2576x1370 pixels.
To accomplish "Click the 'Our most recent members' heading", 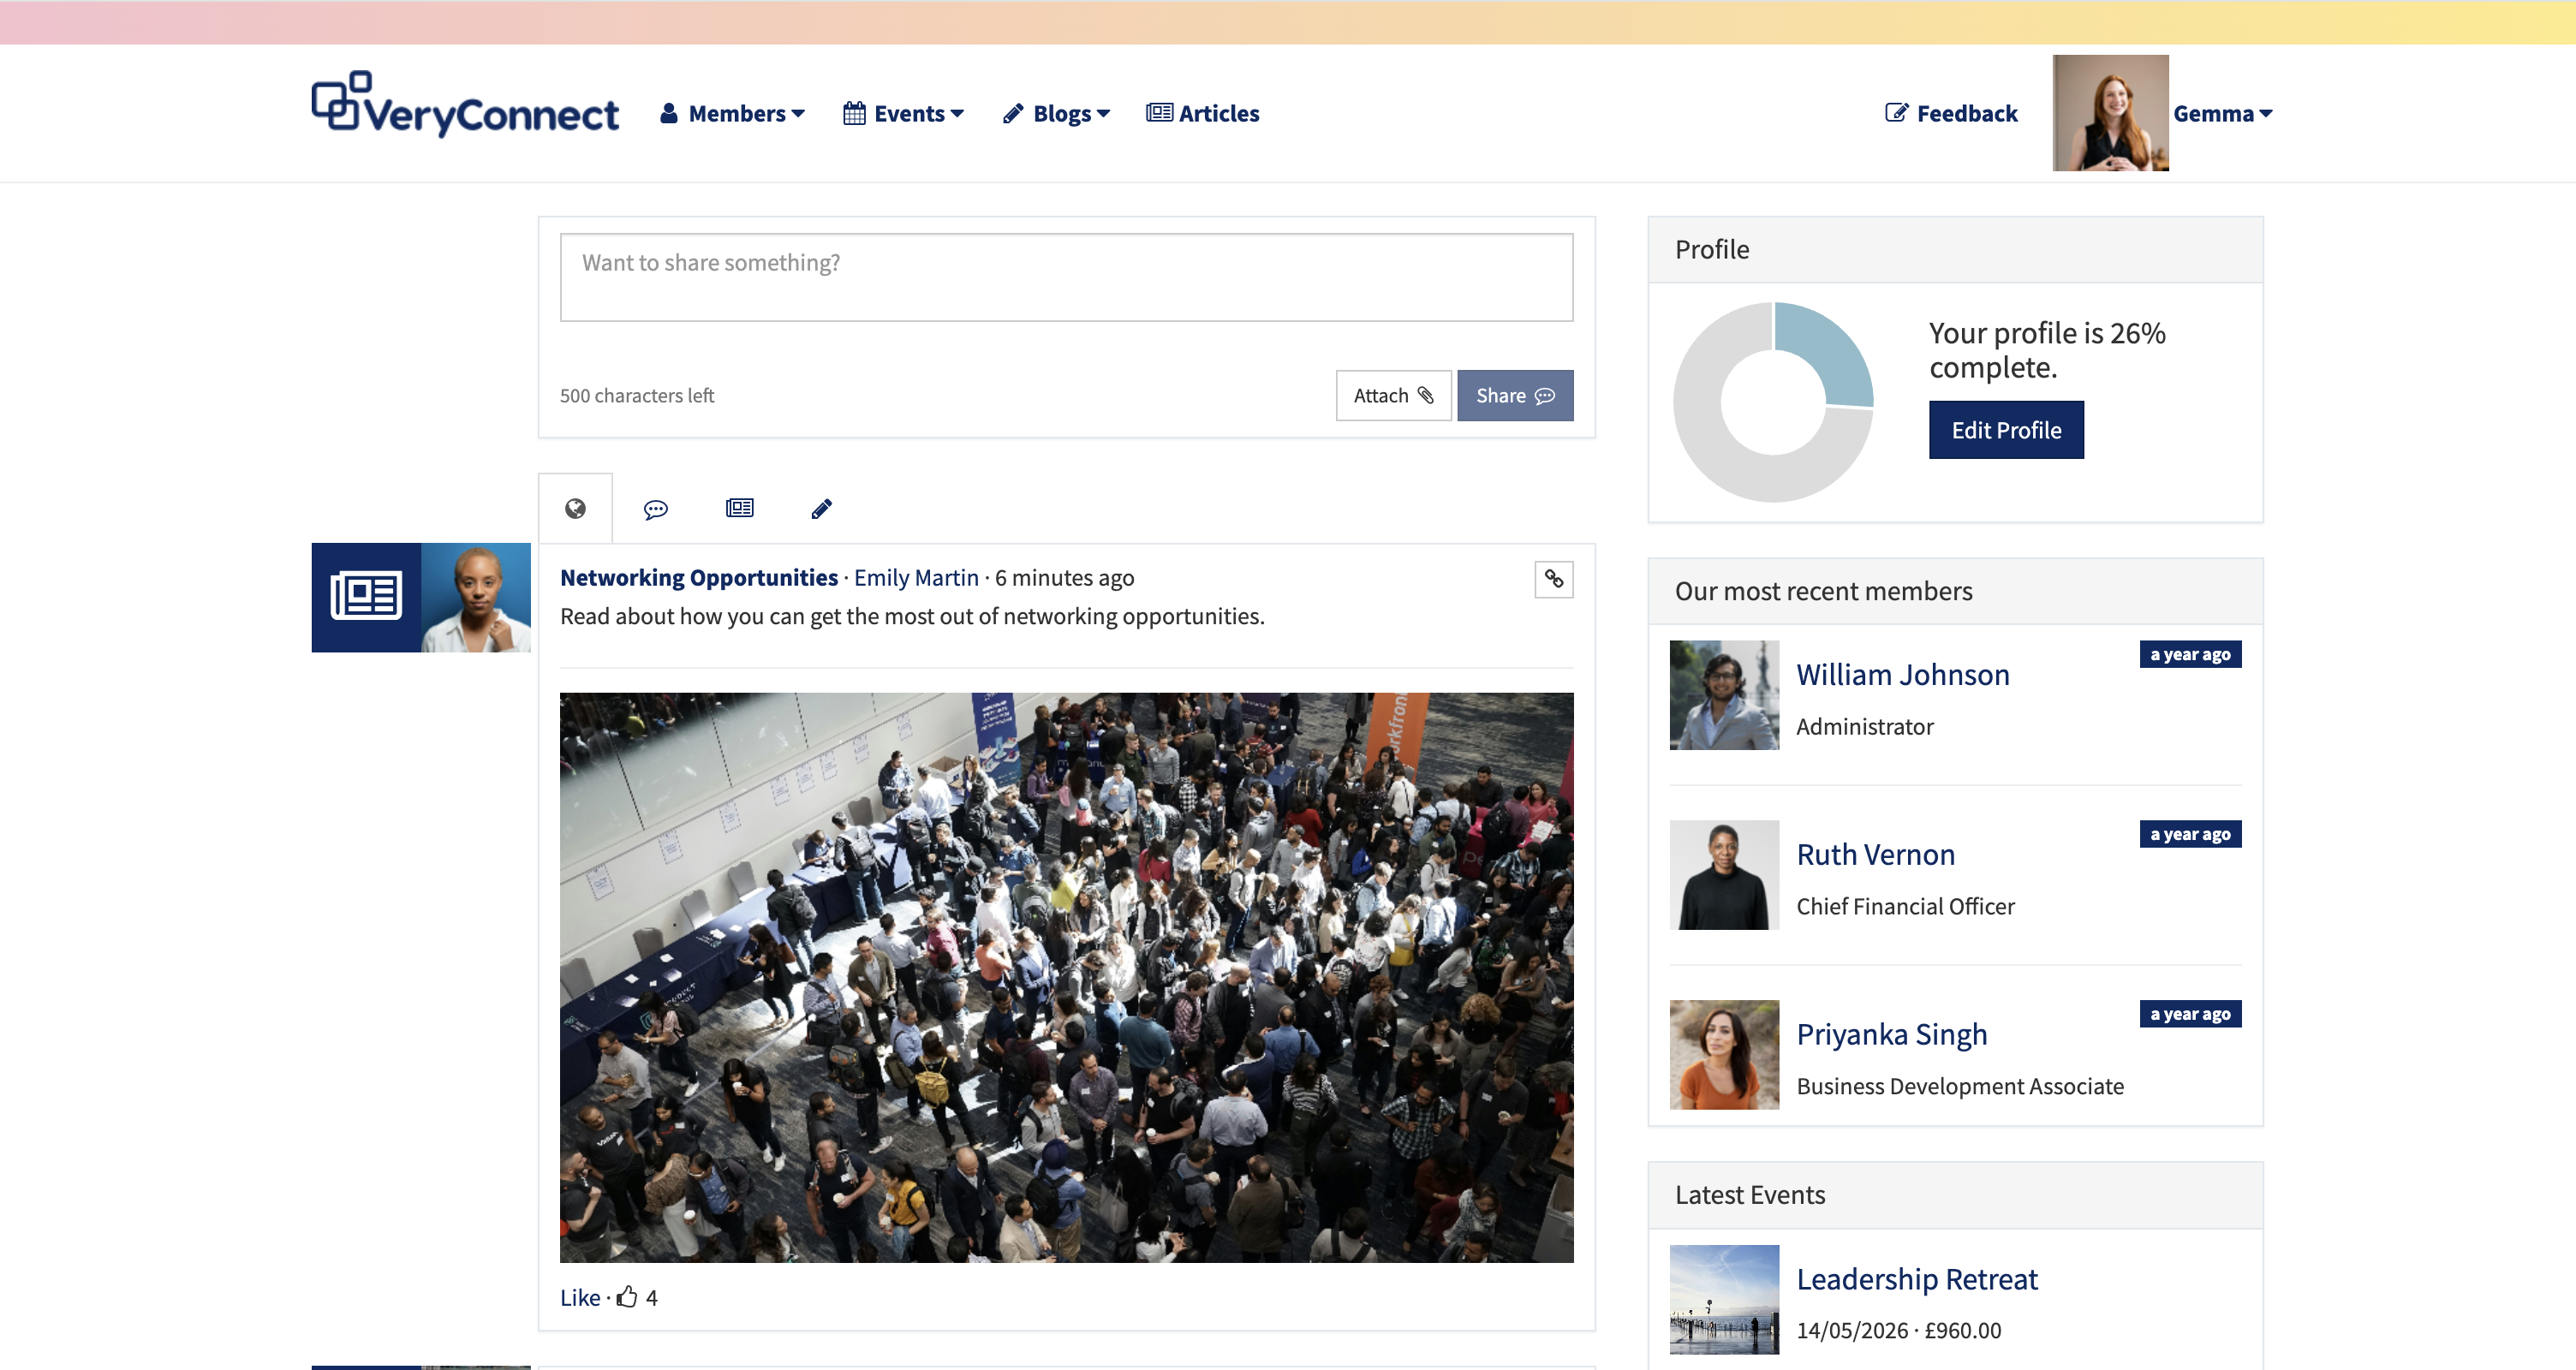I will 1823,591.
